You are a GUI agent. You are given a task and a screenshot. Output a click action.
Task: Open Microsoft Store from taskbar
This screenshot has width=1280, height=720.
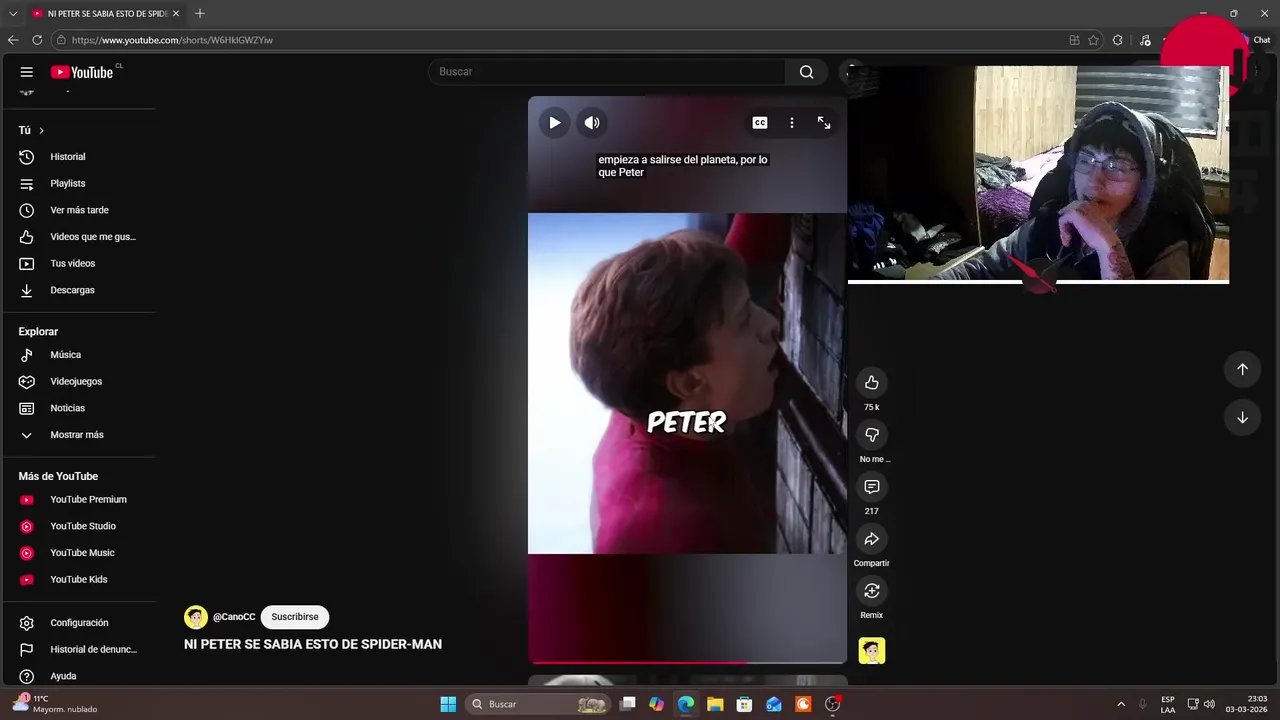pyautogui.click(x=744, y=704)
